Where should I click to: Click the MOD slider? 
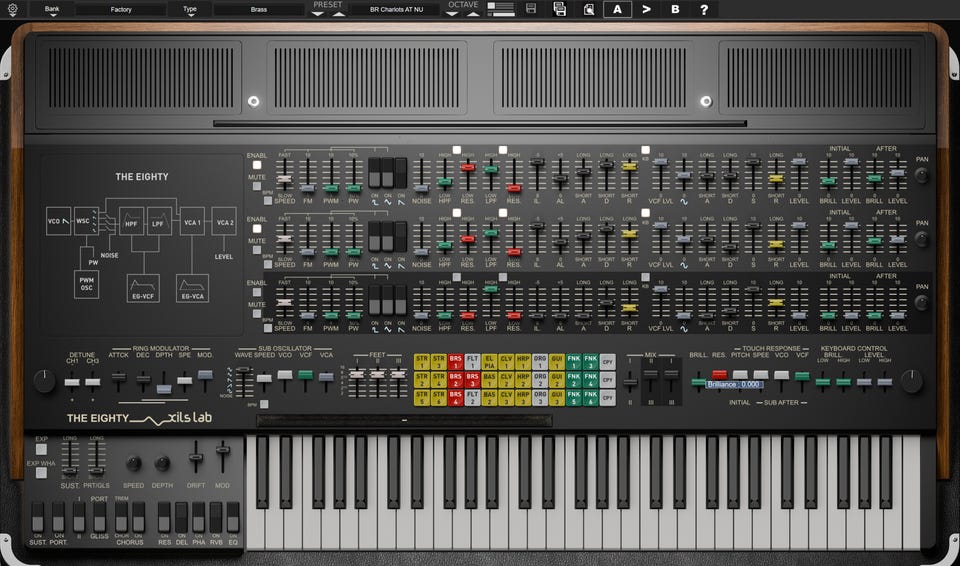pyautogui.click(x=223, y=450)
